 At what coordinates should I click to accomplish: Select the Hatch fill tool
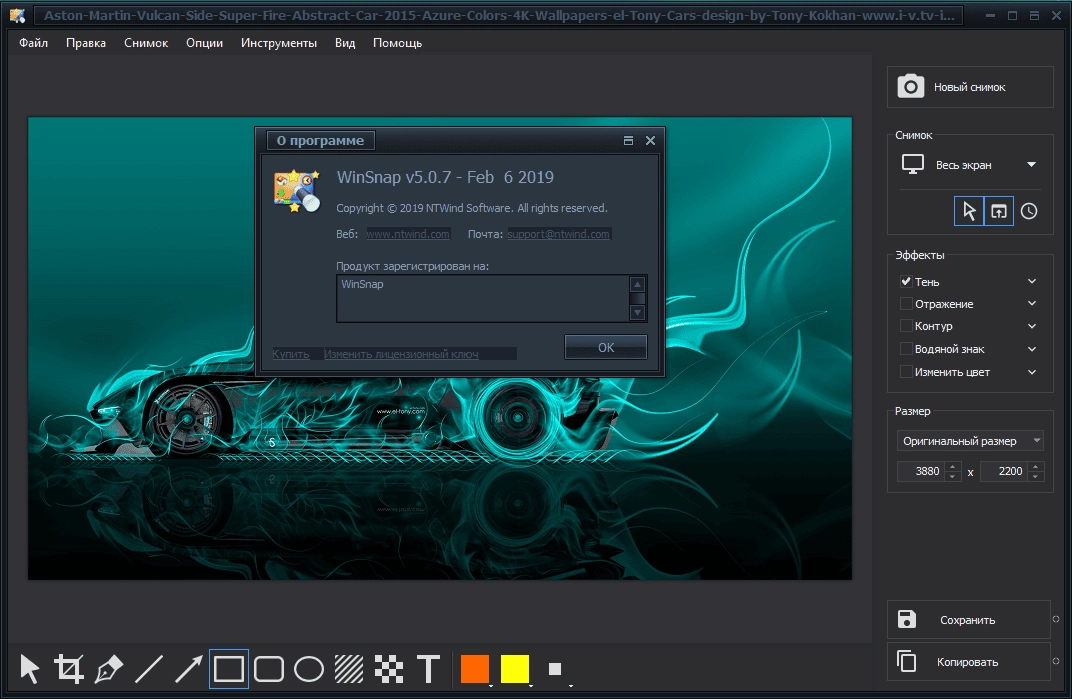tap(349, 669)
